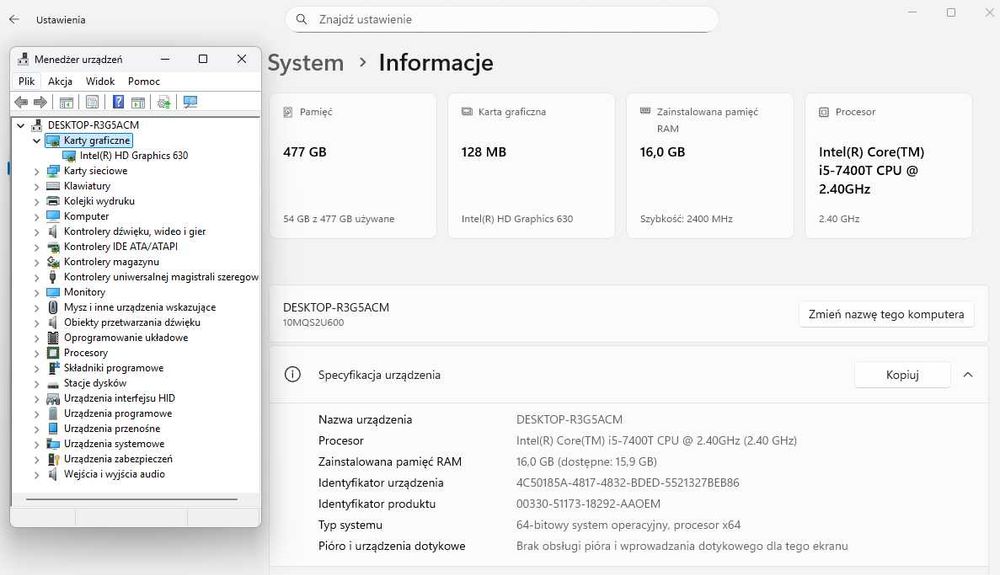Go to System in the breadcrumb
This screenshot has width=1000, height=575.
pyautogui.click(x=305, y=62)
